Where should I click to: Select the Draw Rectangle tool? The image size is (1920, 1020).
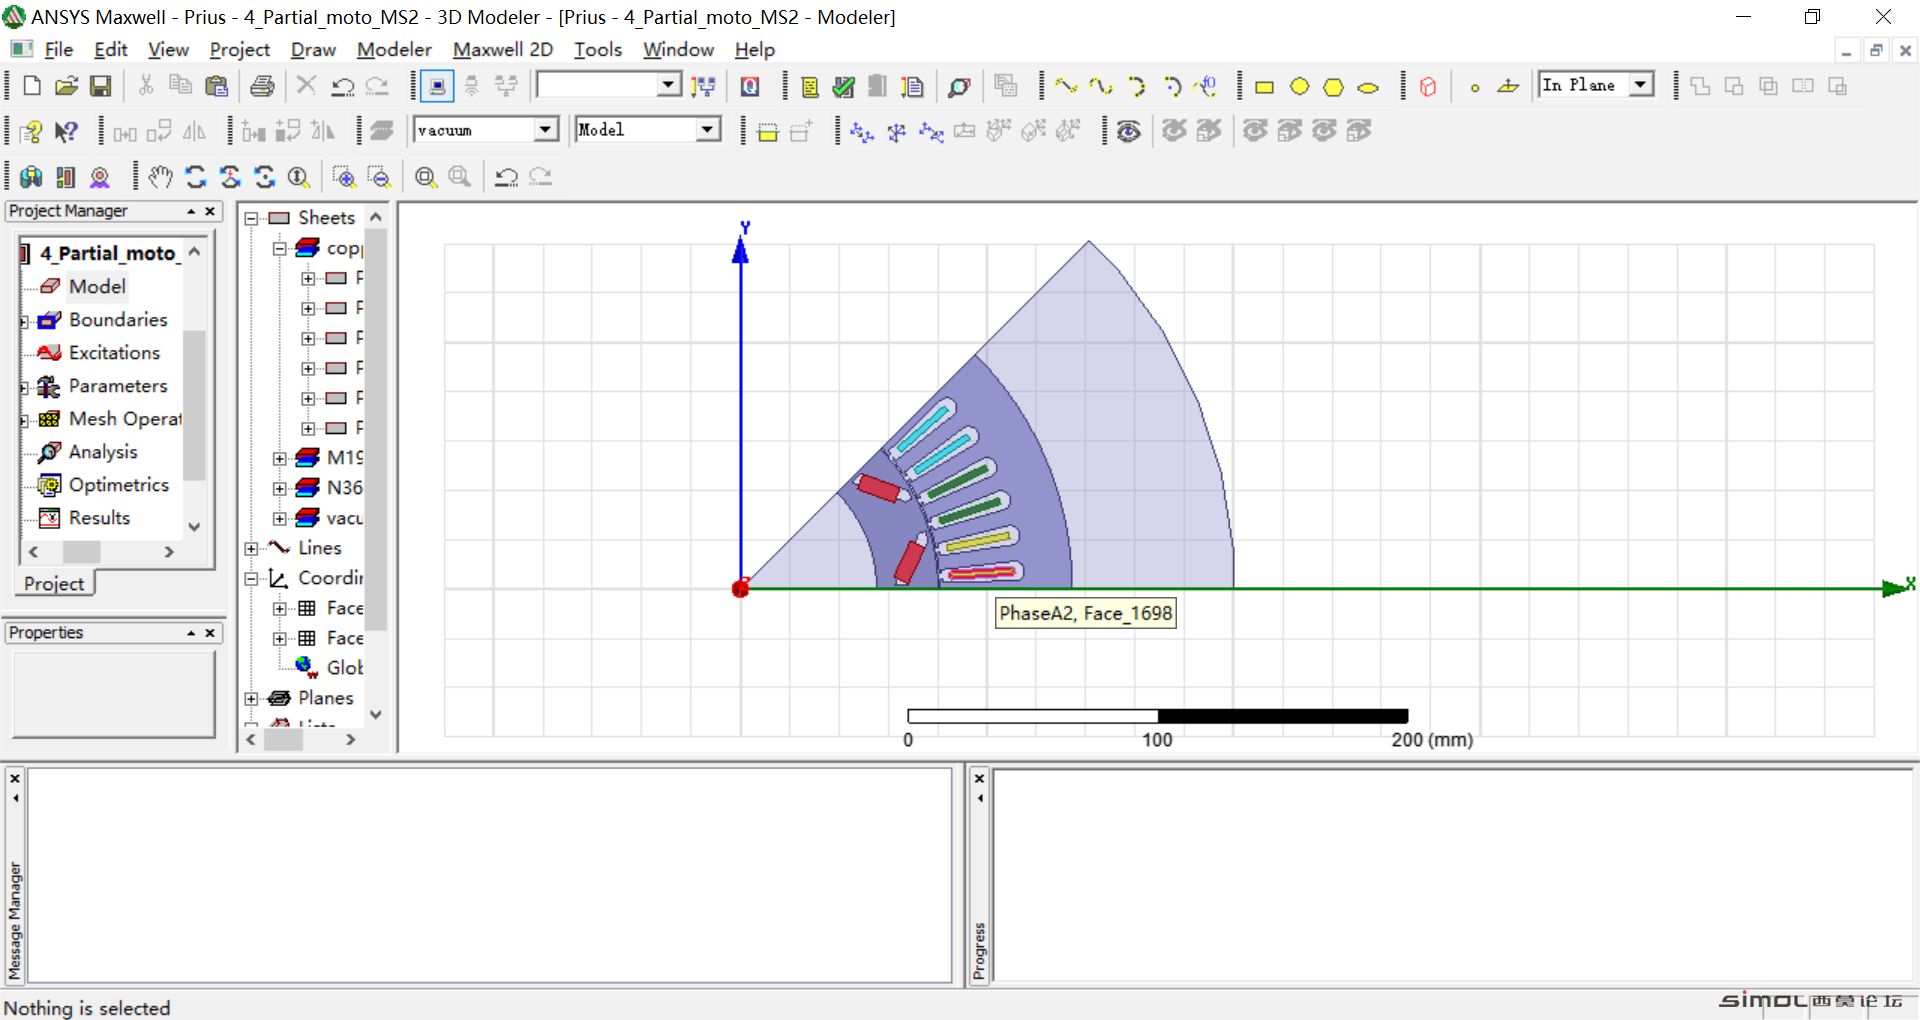(x=1264, y=87)
